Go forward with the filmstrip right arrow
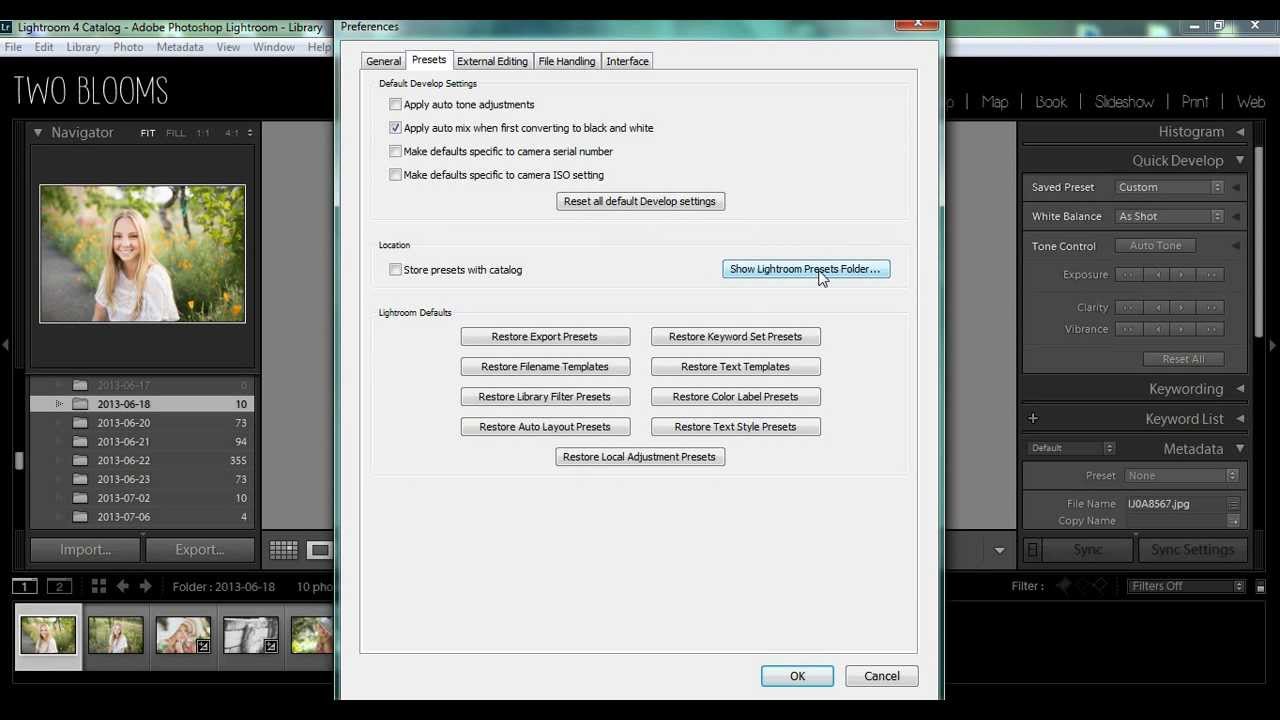The height and width of the screenshot is (720, 1280). point(146,586)
